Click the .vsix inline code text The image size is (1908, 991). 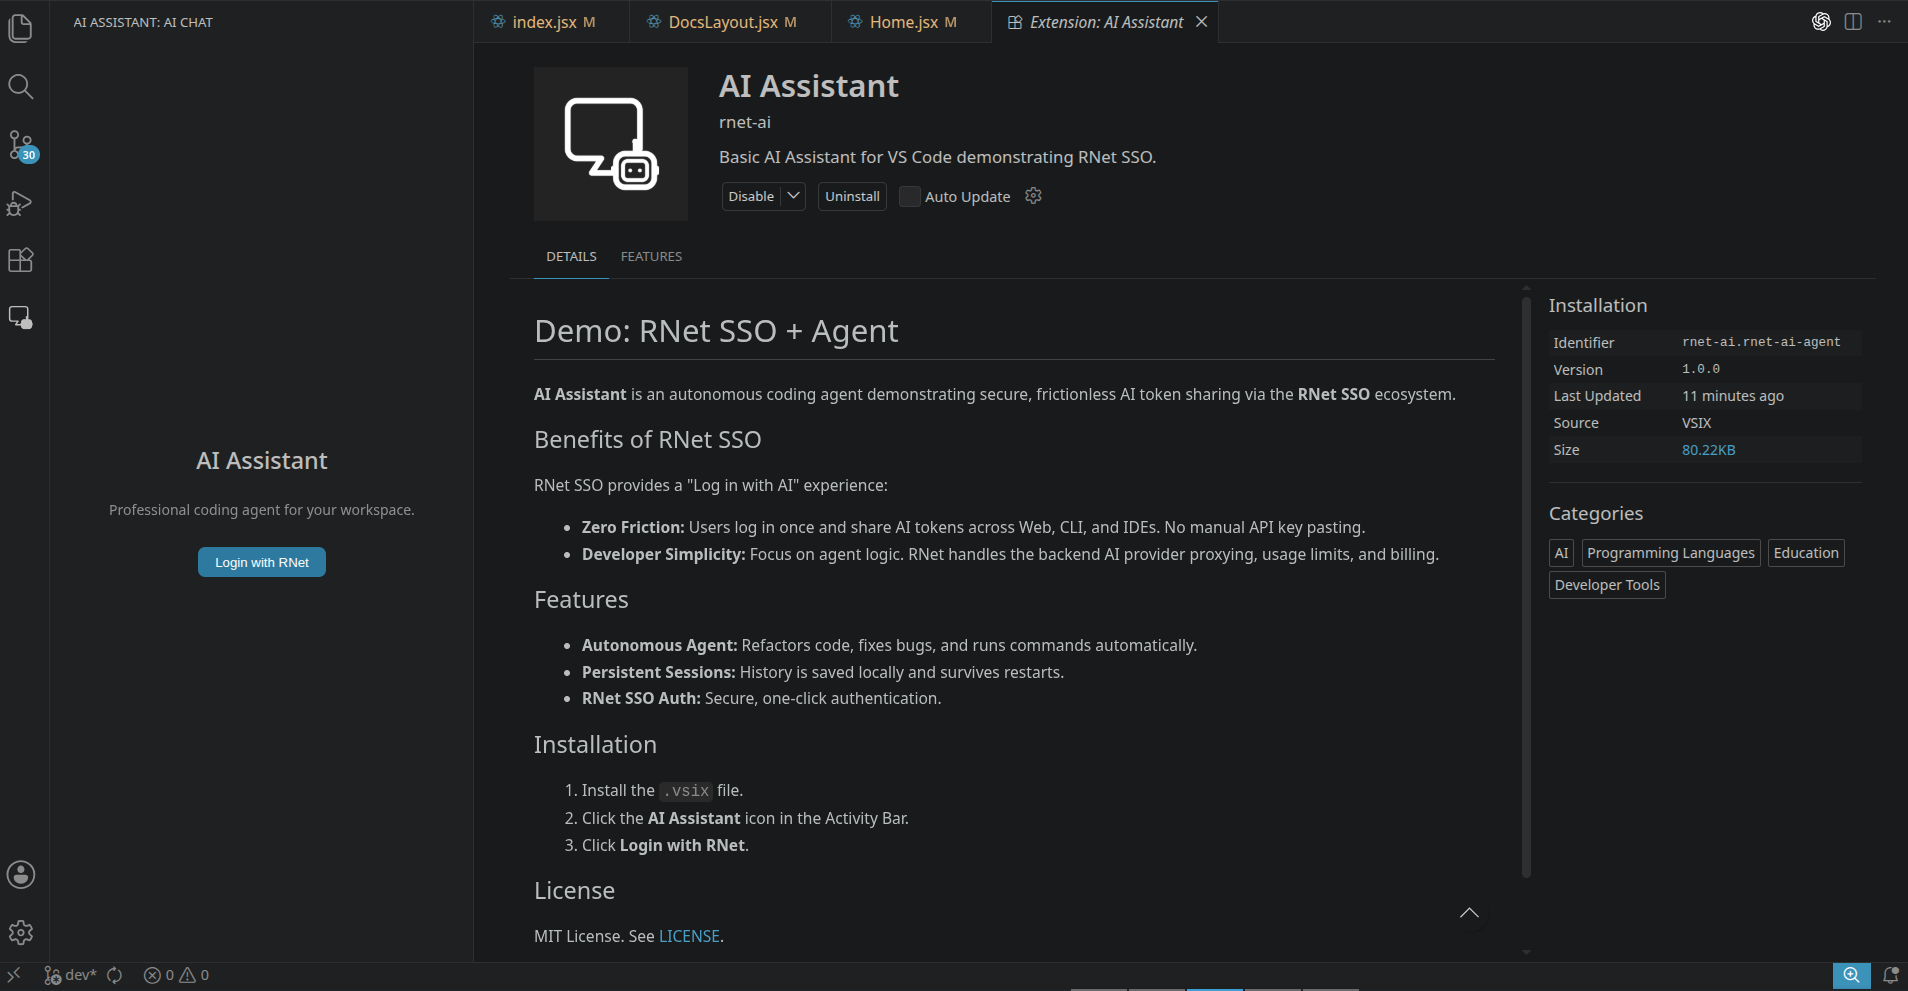click(686, 791)
